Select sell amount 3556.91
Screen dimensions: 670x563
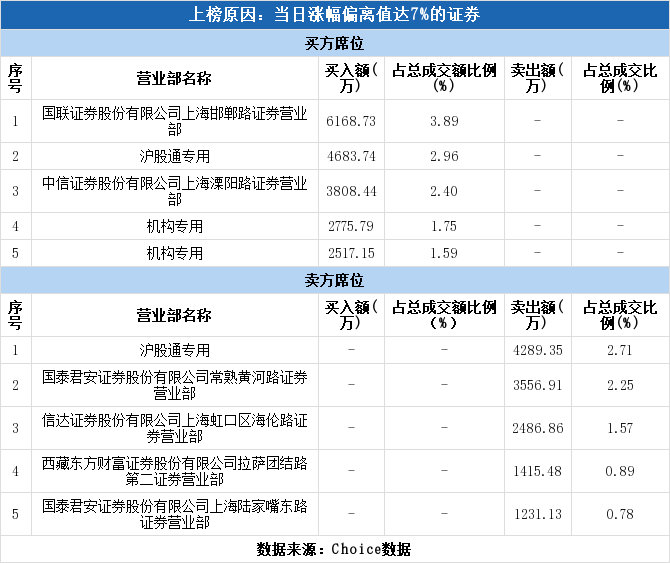click(x=538, y=385)
